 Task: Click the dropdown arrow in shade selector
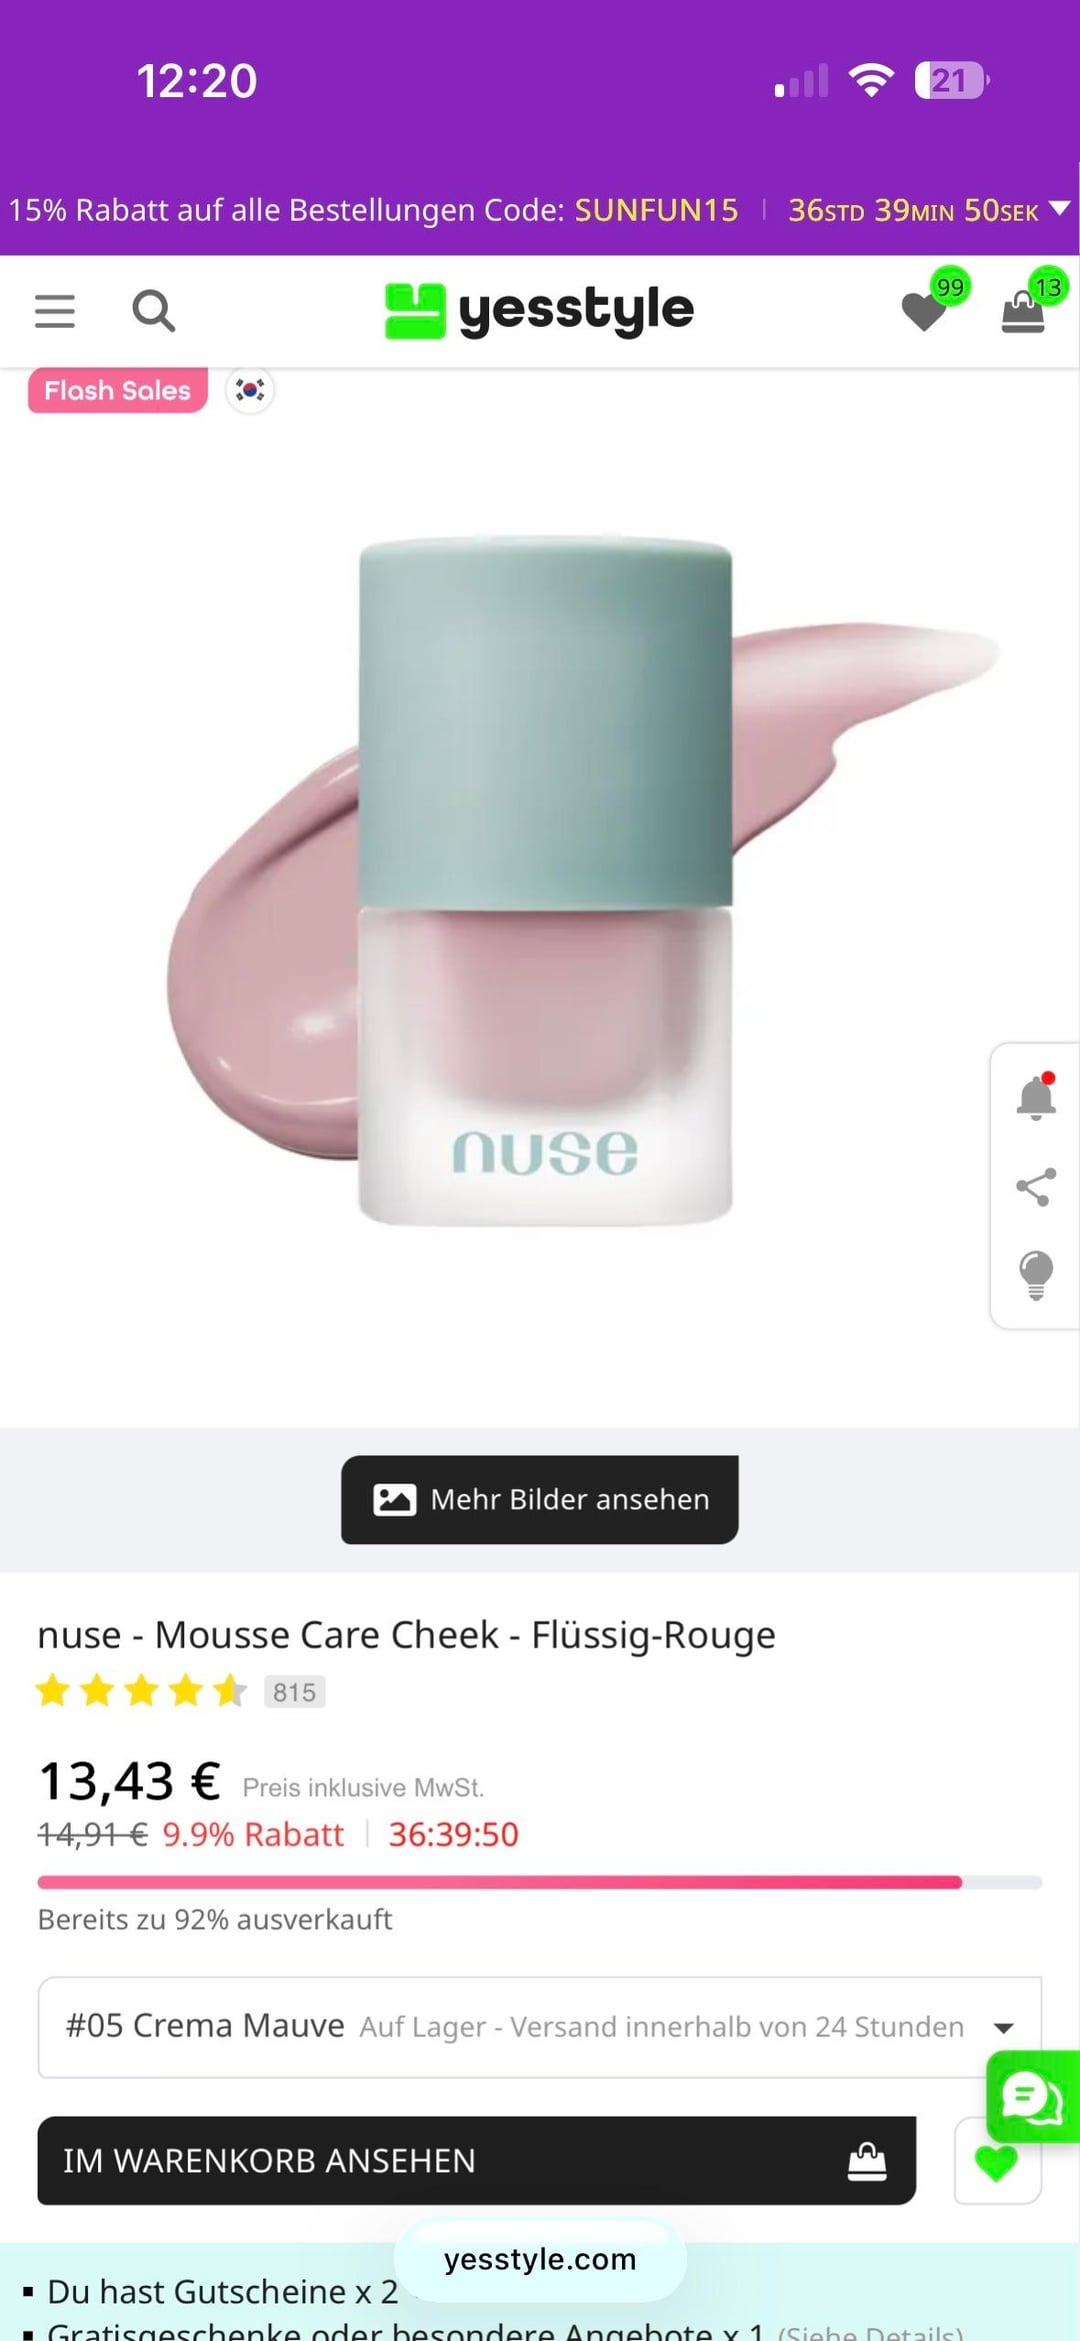[x=1004, y=2028]
